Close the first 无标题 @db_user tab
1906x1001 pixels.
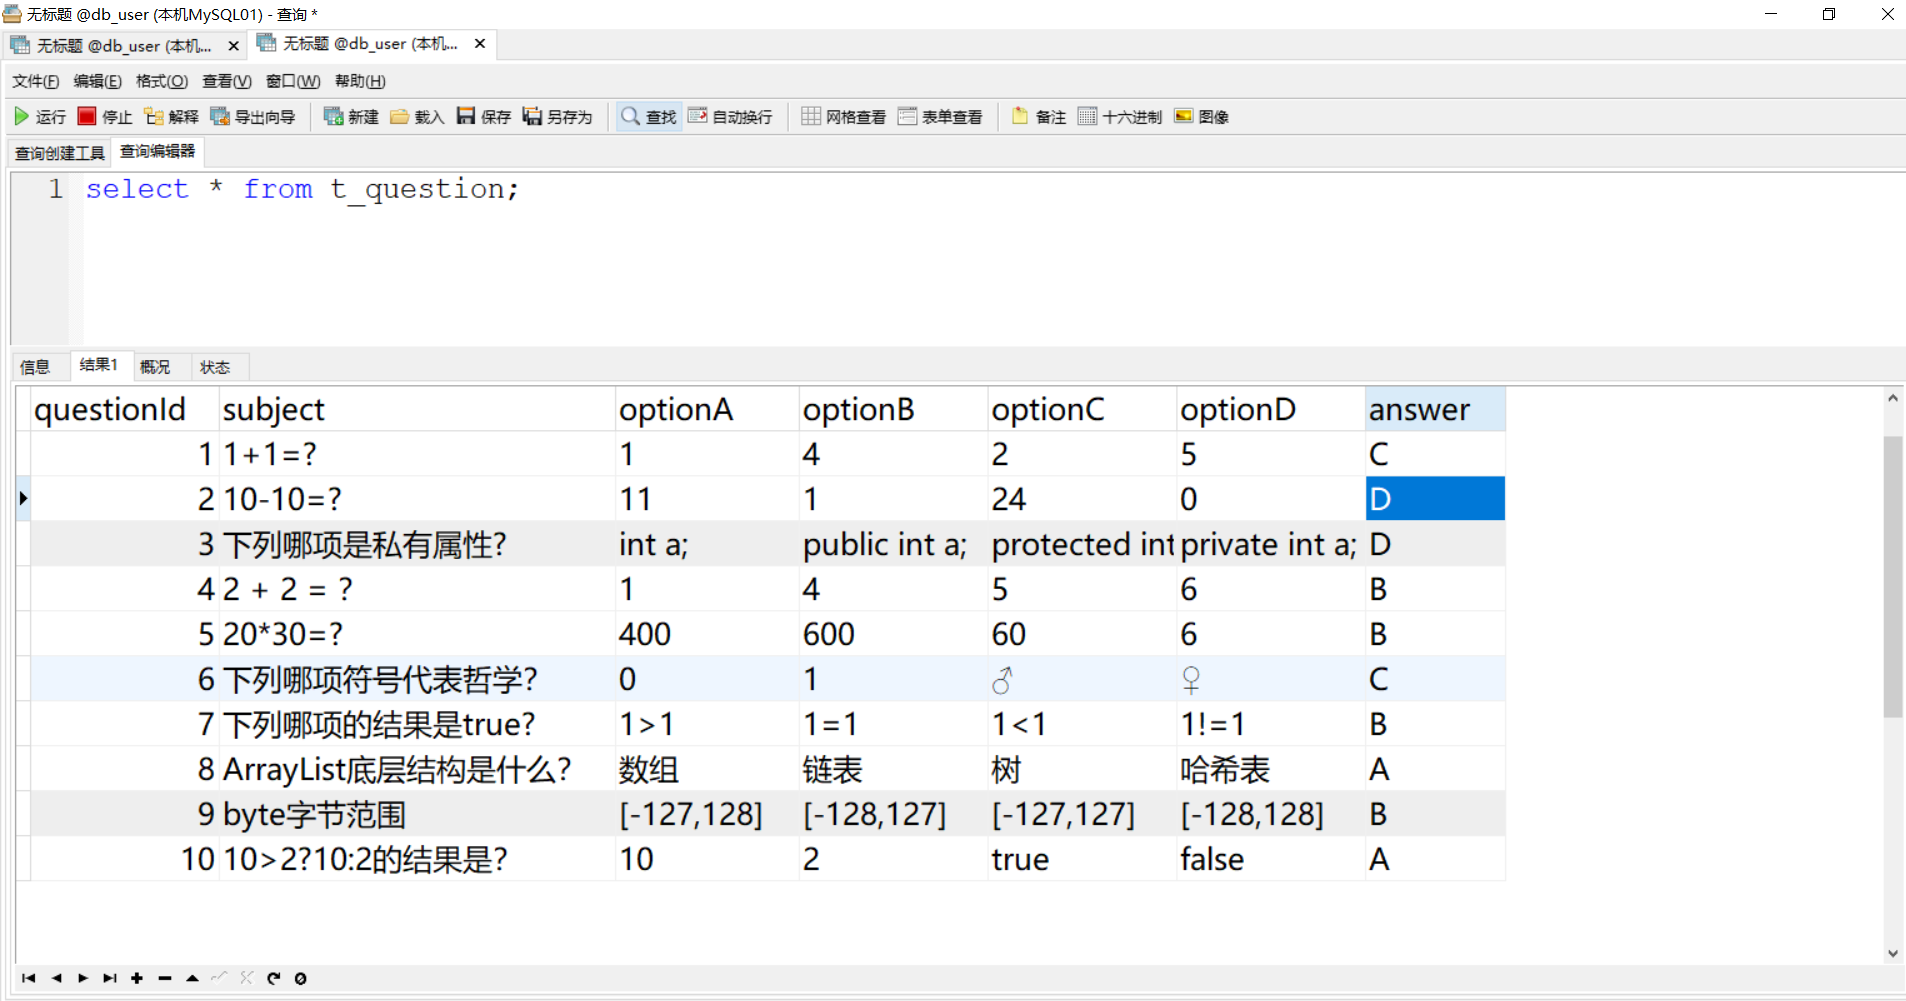pyautogui.click(x=233, y=46)
